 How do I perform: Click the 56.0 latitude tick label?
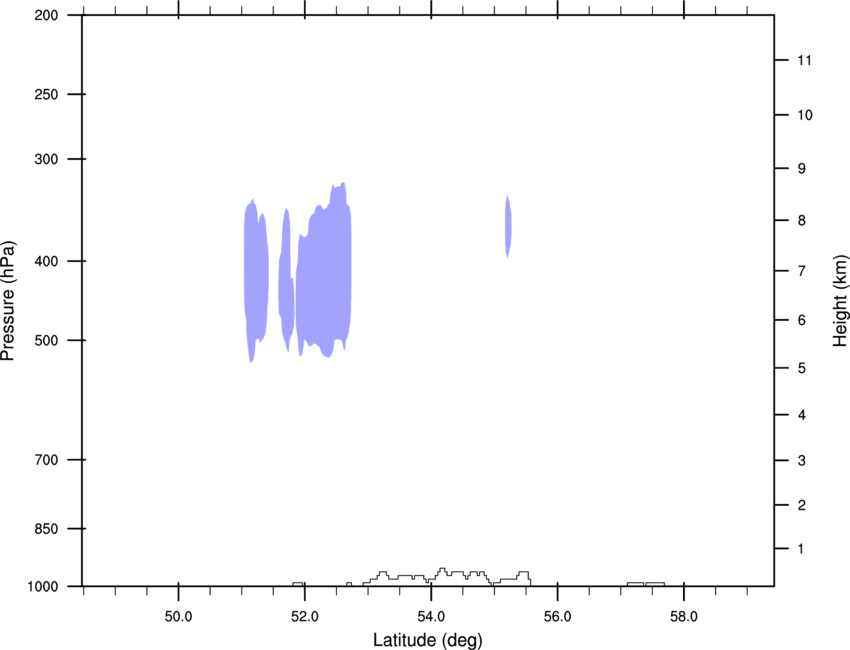pyautogui.click(x=557, y=616)
